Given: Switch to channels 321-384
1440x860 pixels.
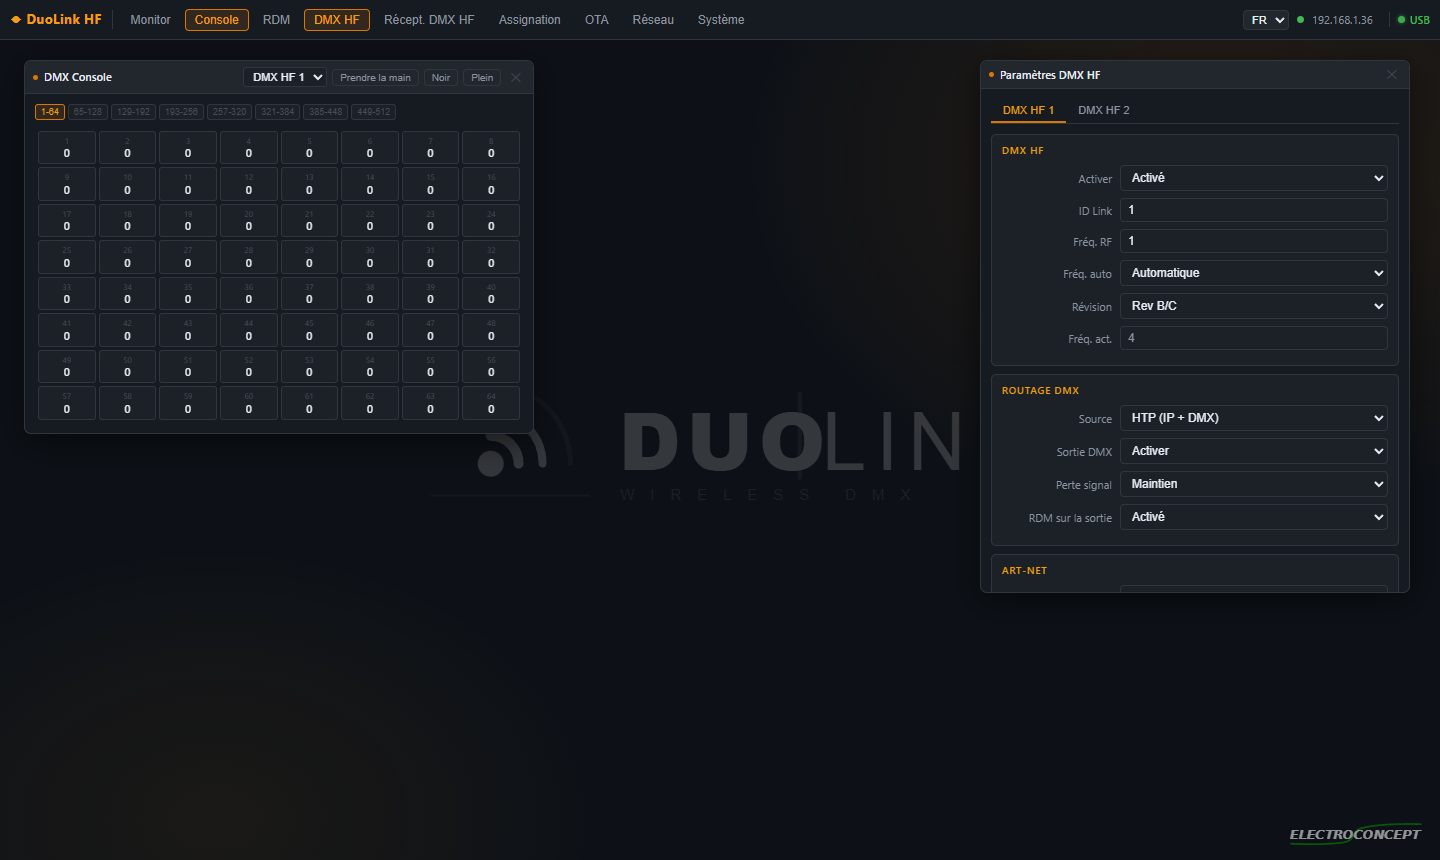Looking at the screenshot, I should [277, 112].
